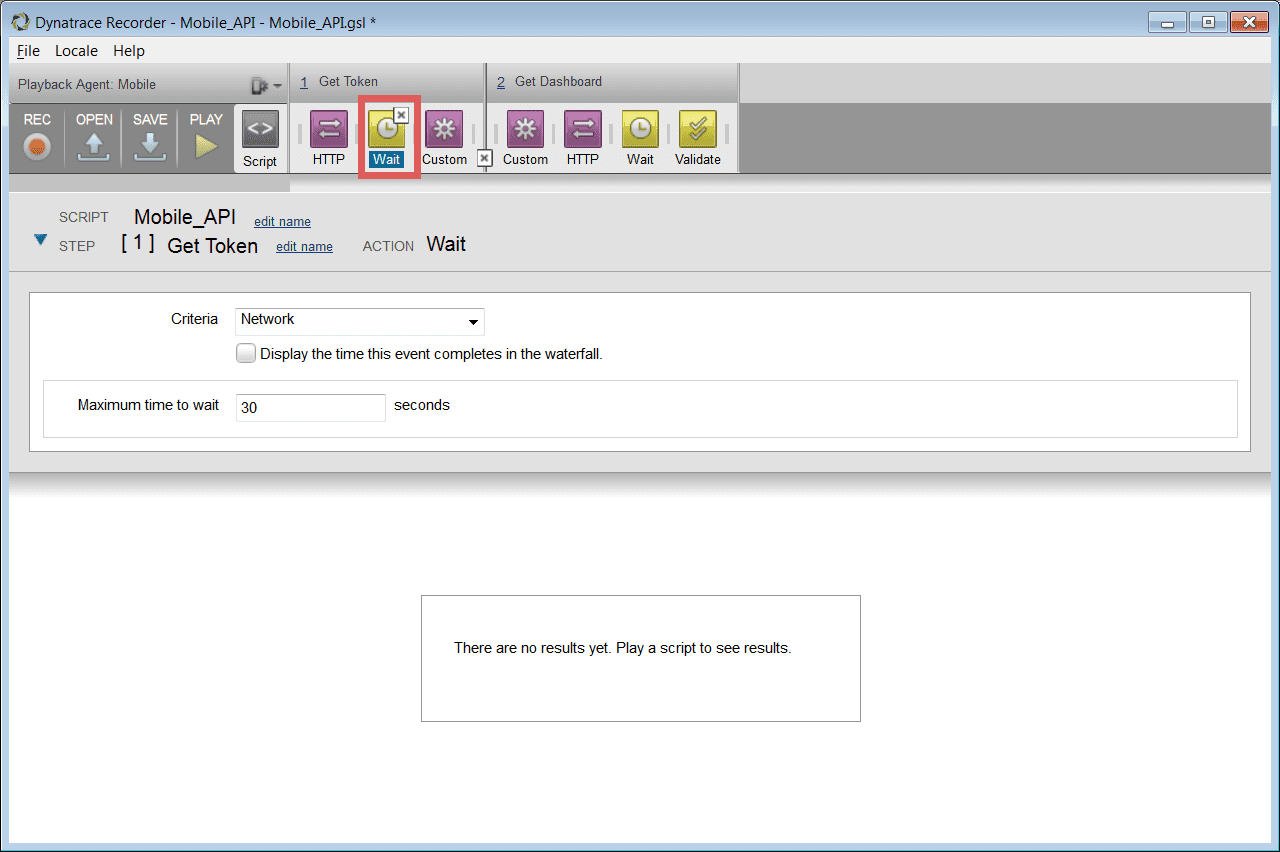Maximize the Dynatrace Recorder window
Viewport: 1280px width, 852px height.
[1208, 22]
